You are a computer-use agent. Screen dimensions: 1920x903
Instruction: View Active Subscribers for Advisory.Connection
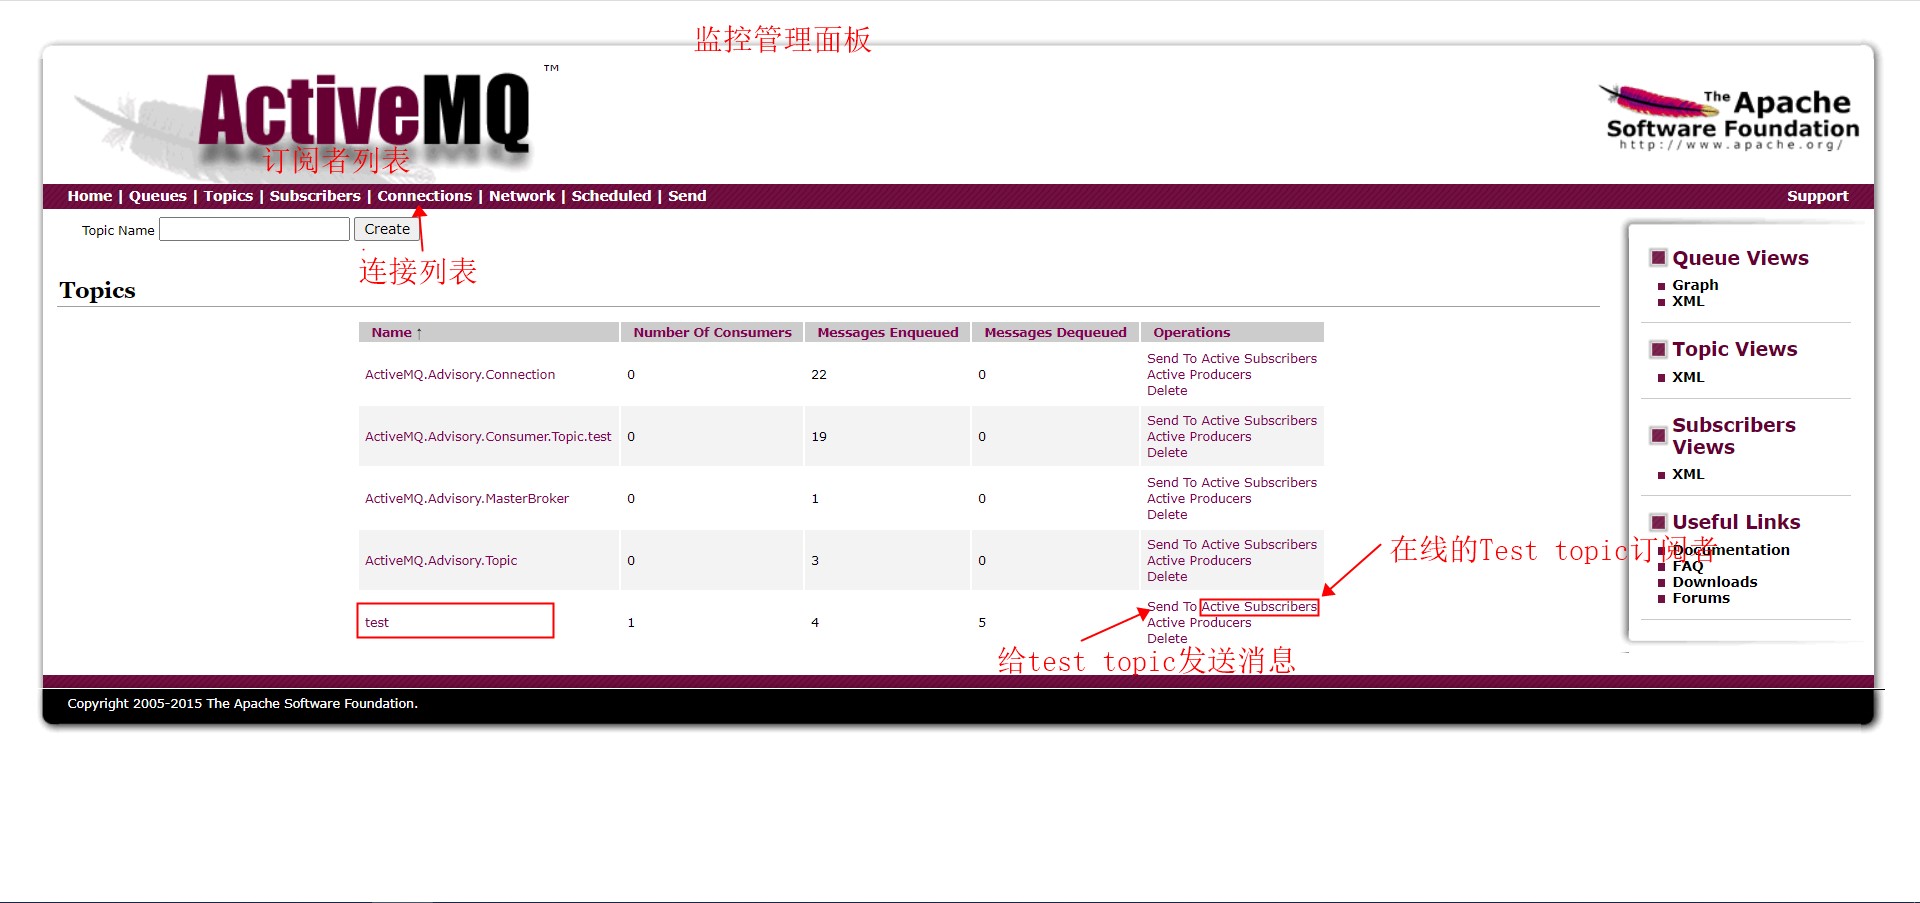(1259, 358)
